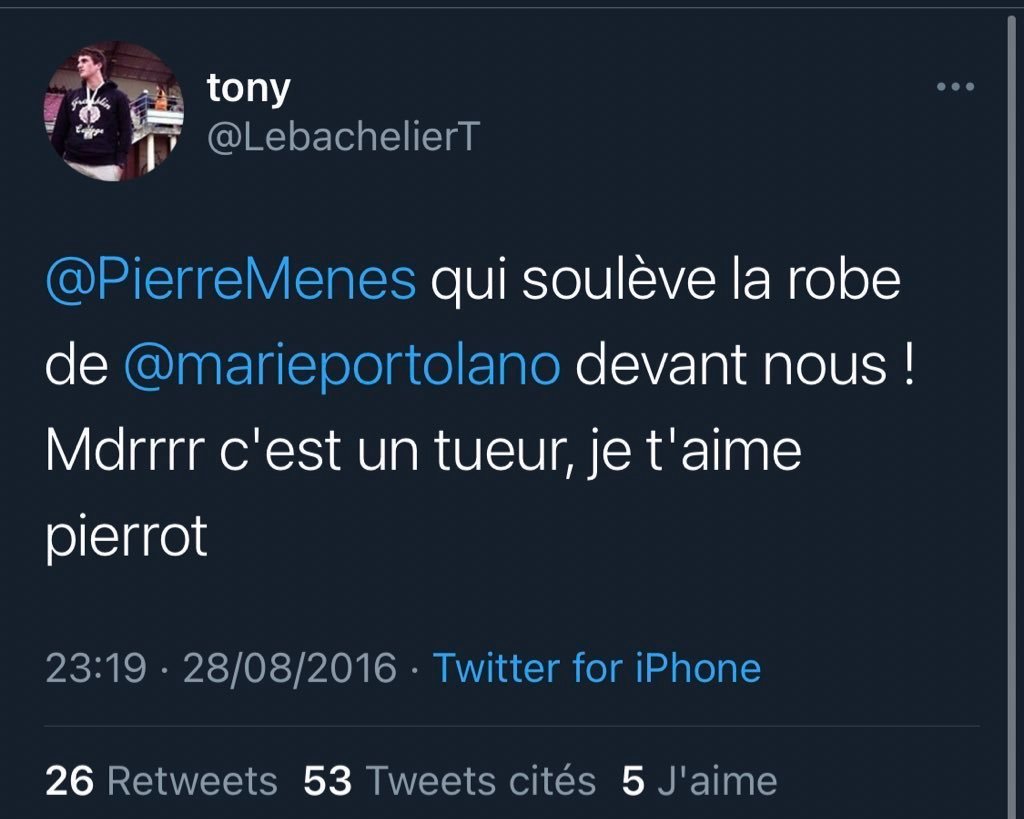1024x819 pixels.
Task: Click the 23:19 tweet time
Action: [96, 667]
